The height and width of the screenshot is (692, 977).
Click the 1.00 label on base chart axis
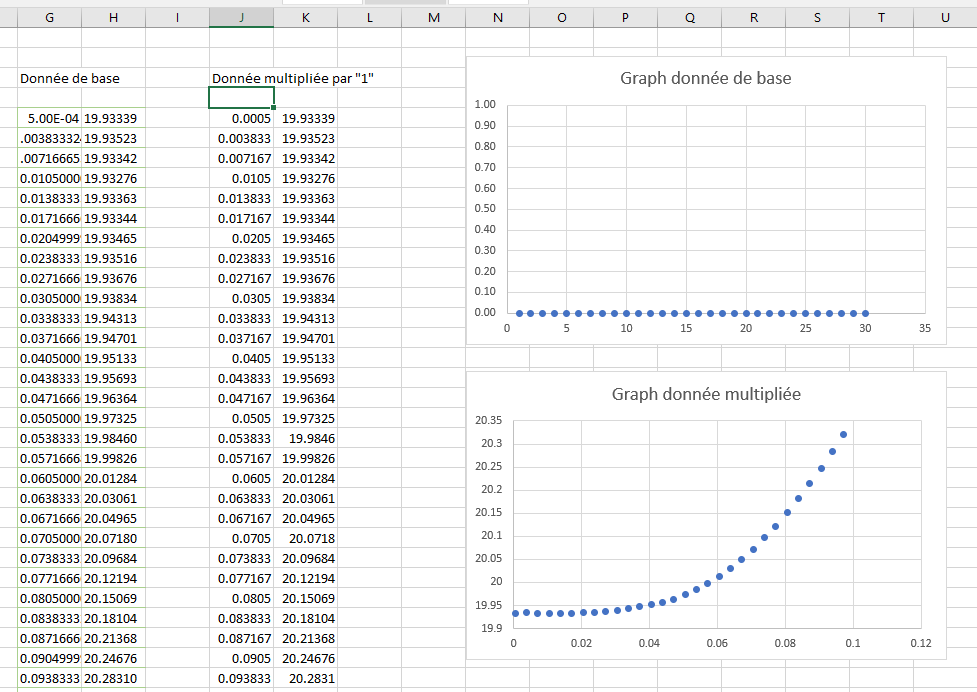pos(485,104)
